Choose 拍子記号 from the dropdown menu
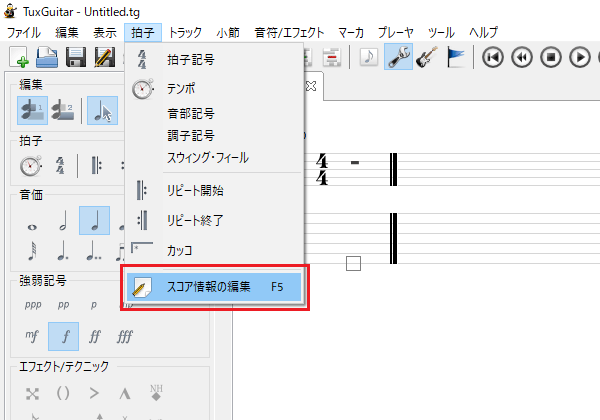Viewport: 600px width, 420px height. [x=214, y=60]
